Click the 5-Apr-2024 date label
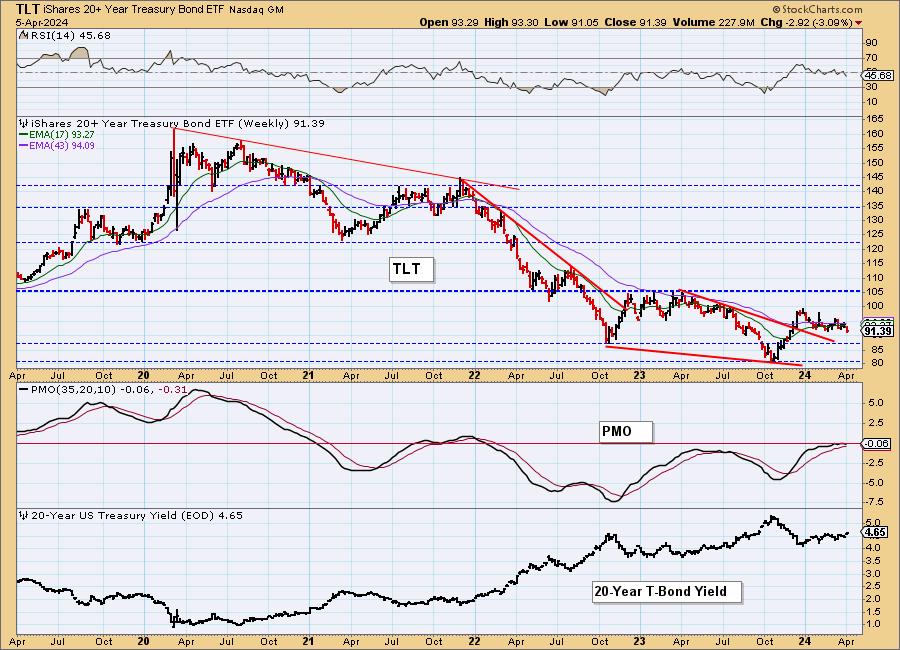Screen dimensions: 900x650 (x=42, y=22)
